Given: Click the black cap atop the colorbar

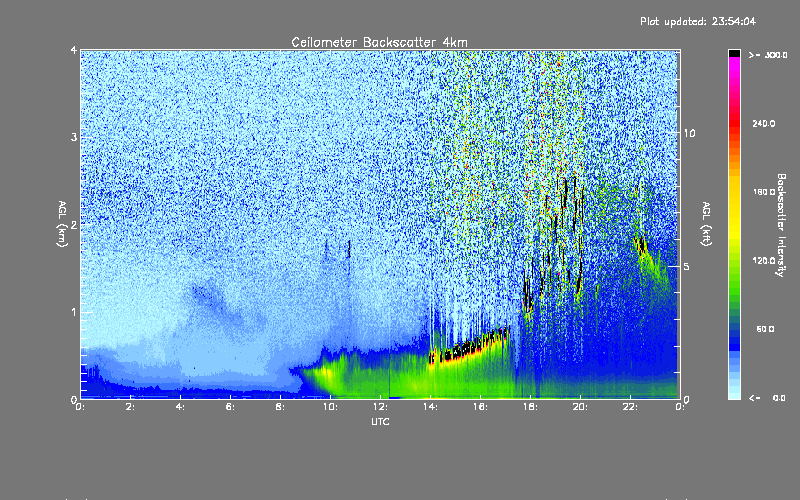Looking at the screenshot, I should (734, 53).
